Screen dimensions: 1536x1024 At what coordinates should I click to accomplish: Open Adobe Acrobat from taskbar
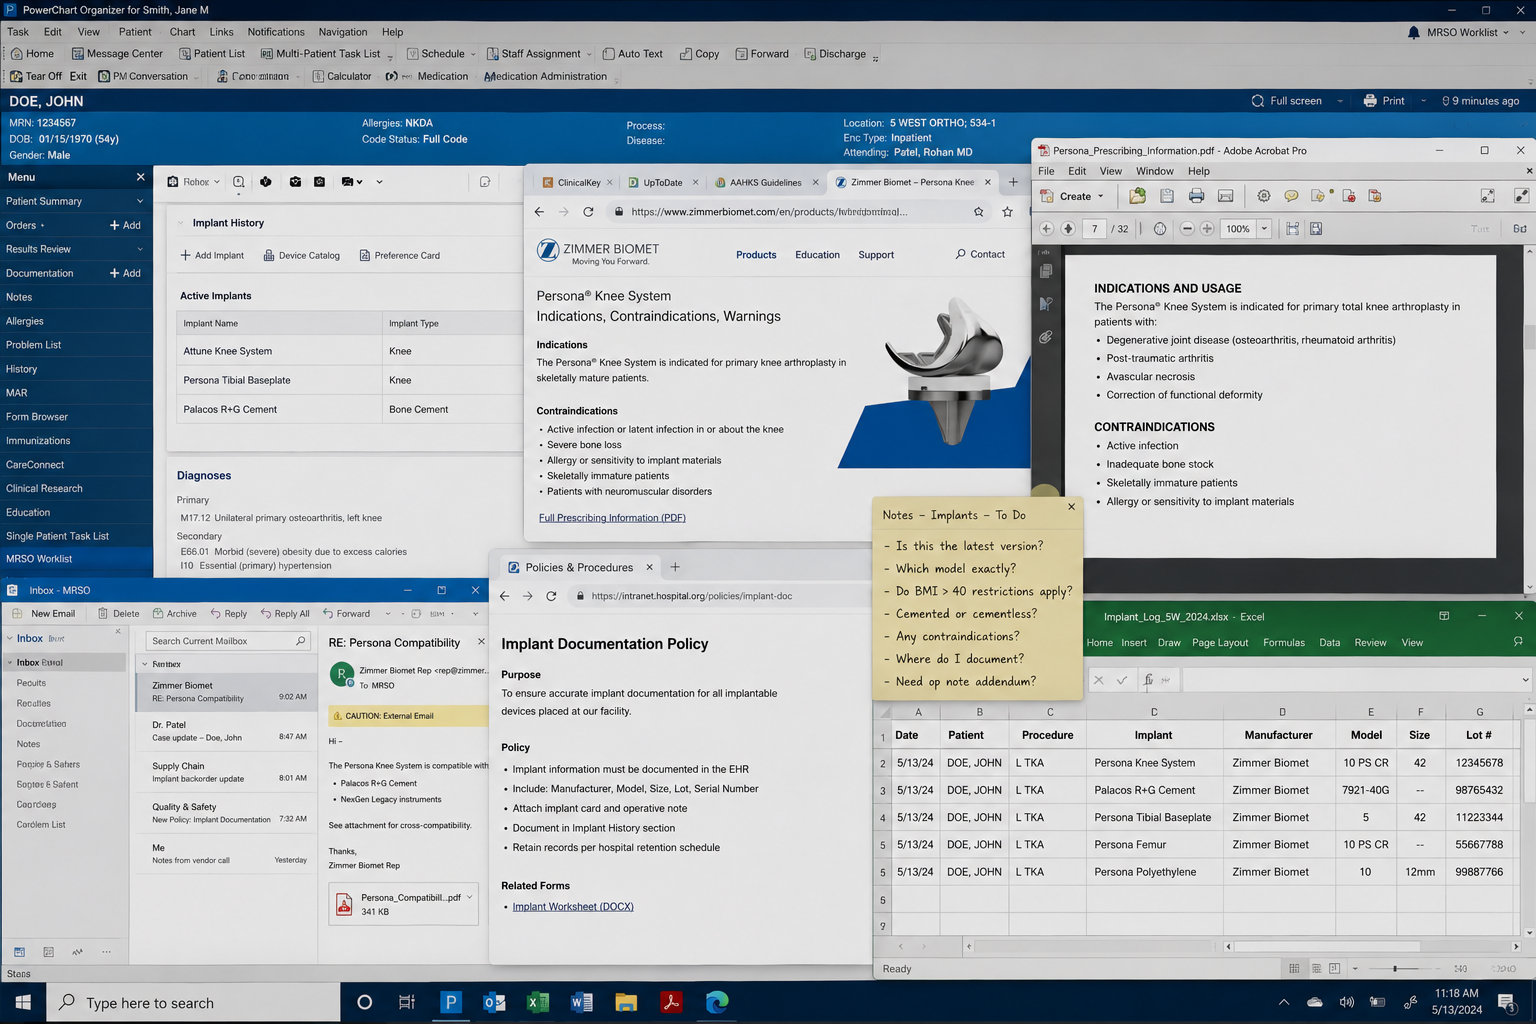671,1002
